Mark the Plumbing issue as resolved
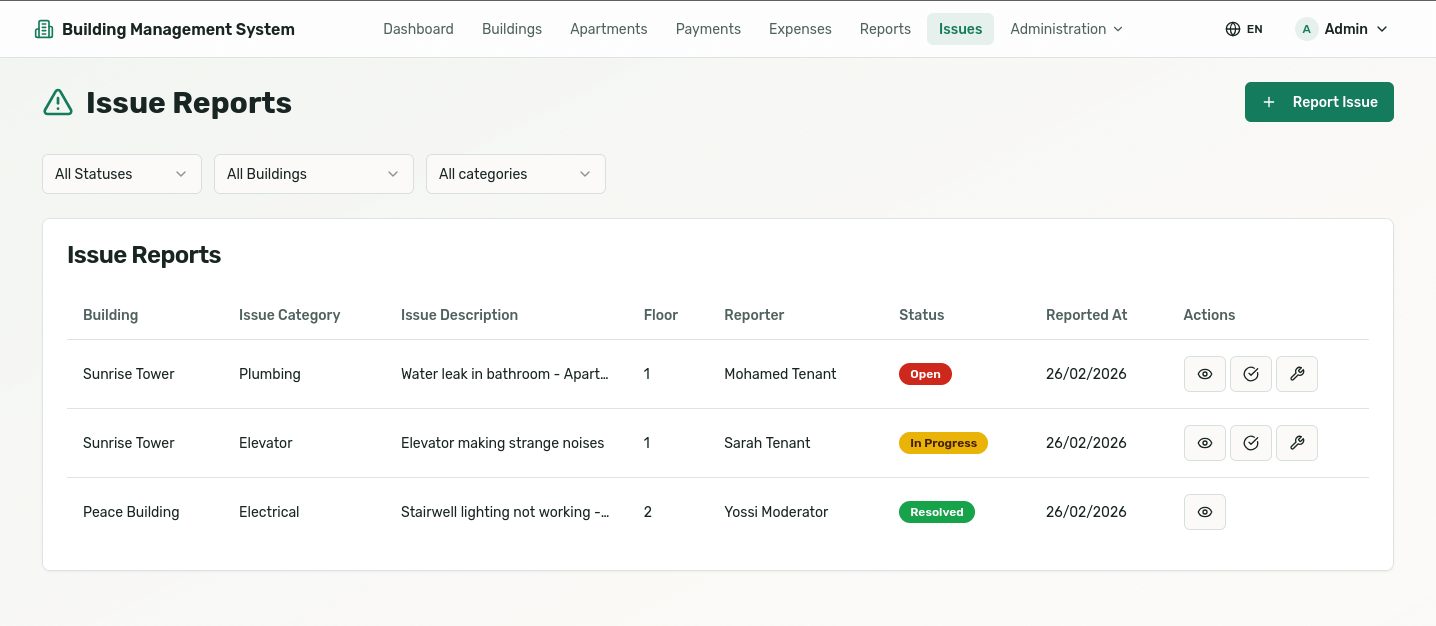 [x=1250, y=374]
